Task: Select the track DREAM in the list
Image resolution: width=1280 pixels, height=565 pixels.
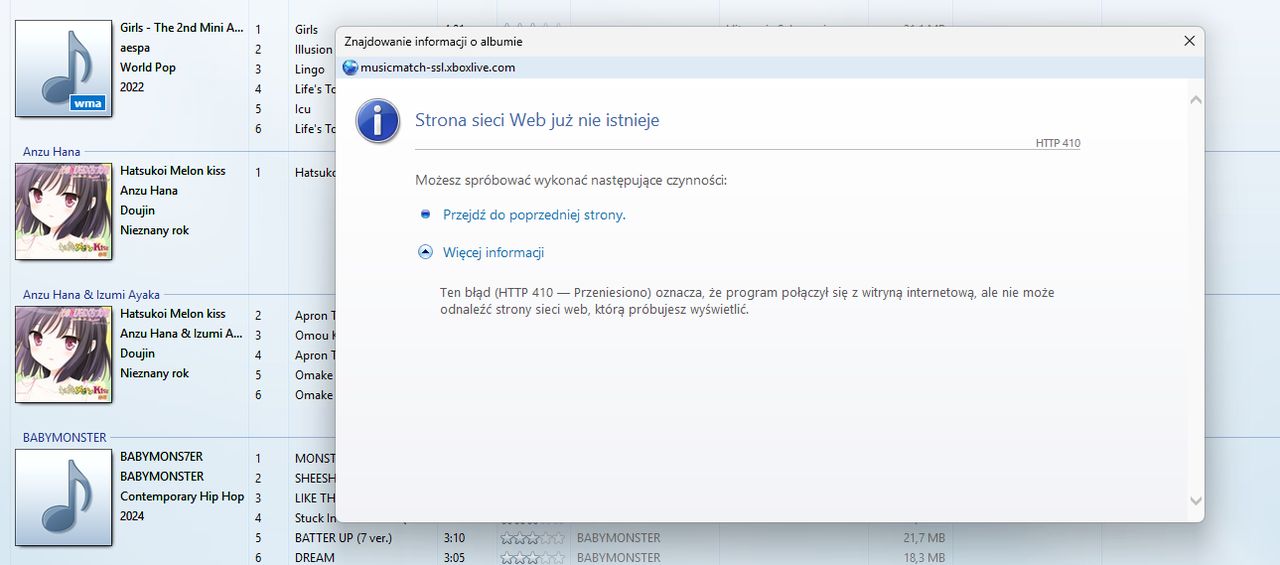Action: point(315,558)
